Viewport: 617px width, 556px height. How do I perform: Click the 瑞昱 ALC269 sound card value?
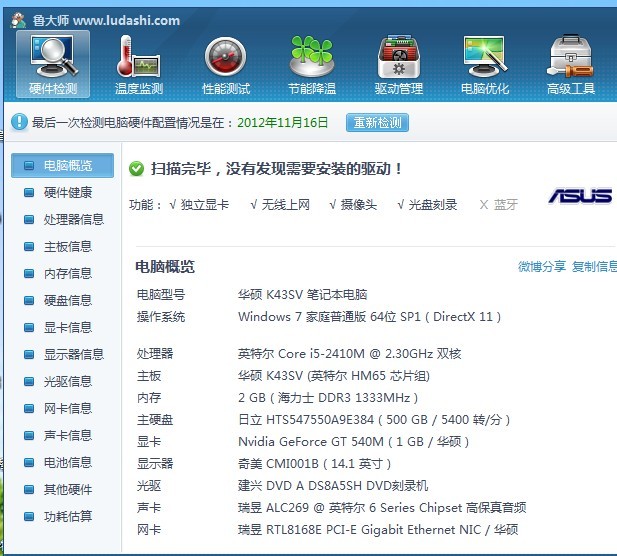tap(382, 508)
